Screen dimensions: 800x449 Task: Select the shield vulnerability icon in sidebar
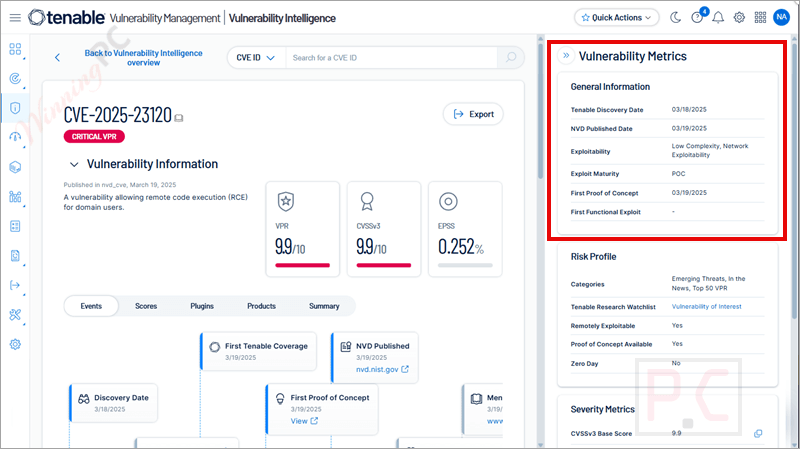15,108
